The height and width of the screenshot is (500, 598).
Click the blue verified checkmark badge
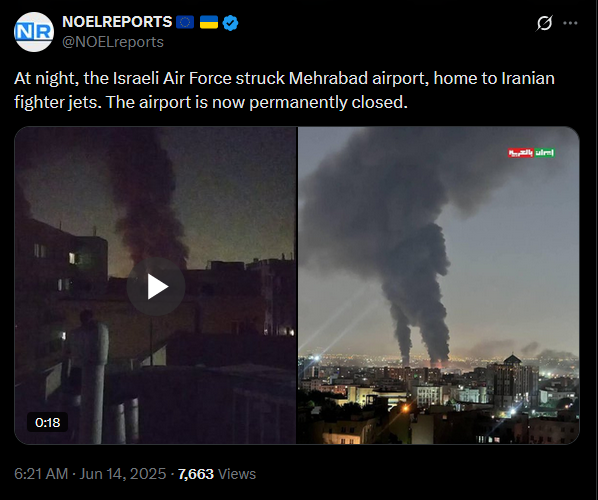230,23
